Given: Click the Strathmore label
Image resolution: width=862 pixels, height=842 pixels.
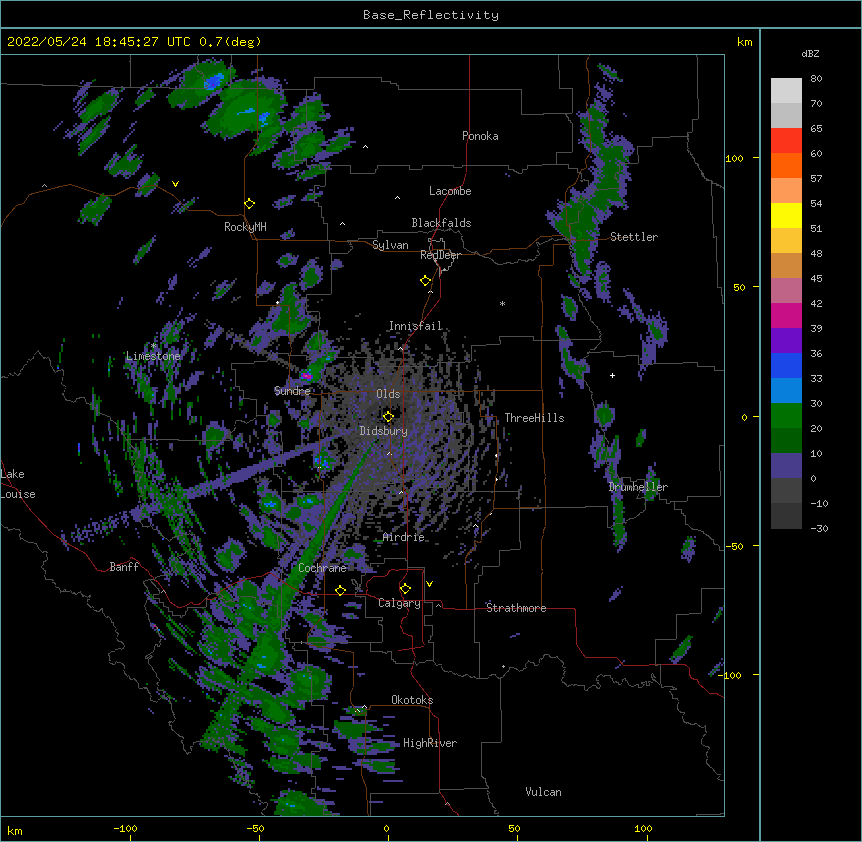Looking at the screenshot, I should point(516,608).
